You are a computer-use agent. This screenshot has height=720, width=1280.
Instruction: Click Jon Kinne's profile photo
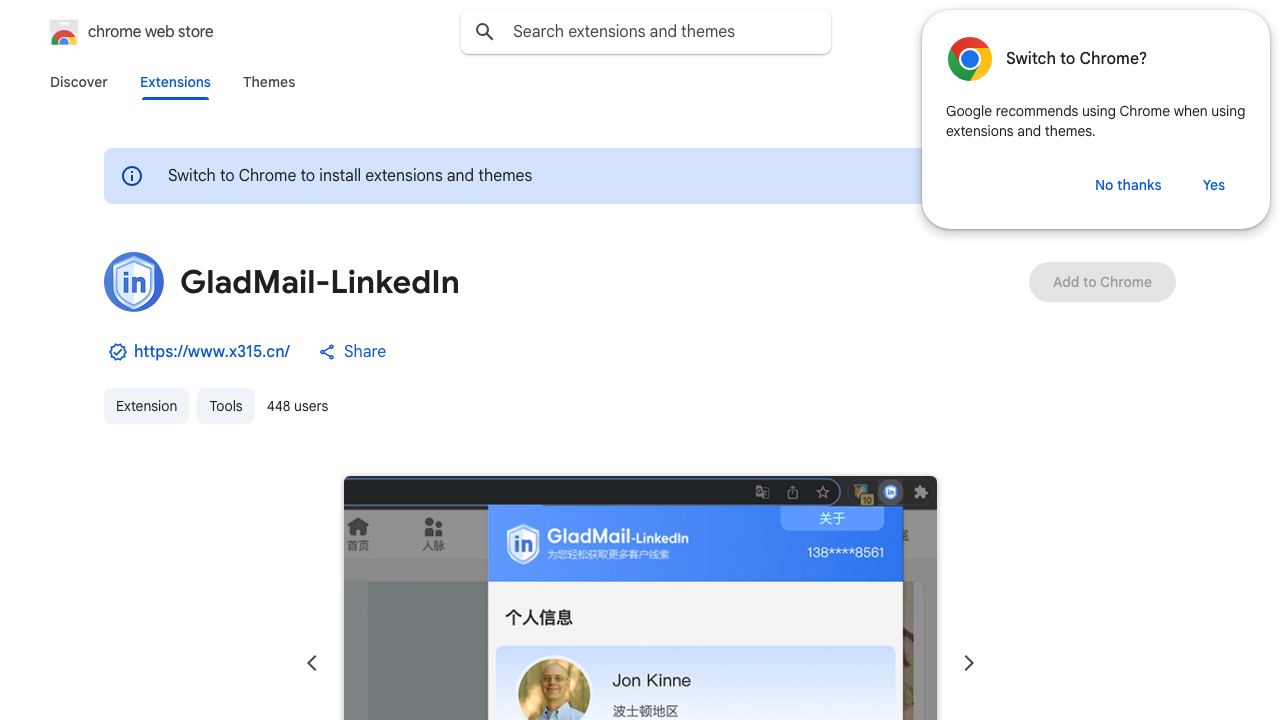554,691
